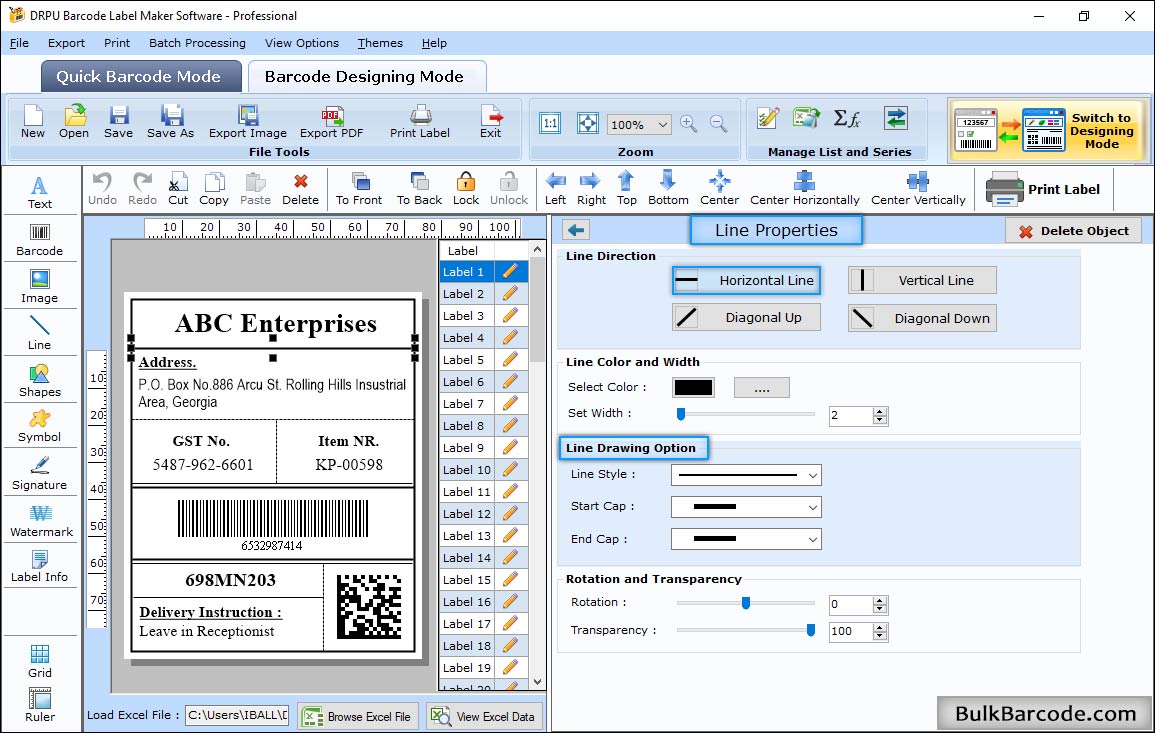Click Export Image icon
This screenshot has width=1155, height=733.
tap(248, 122)
